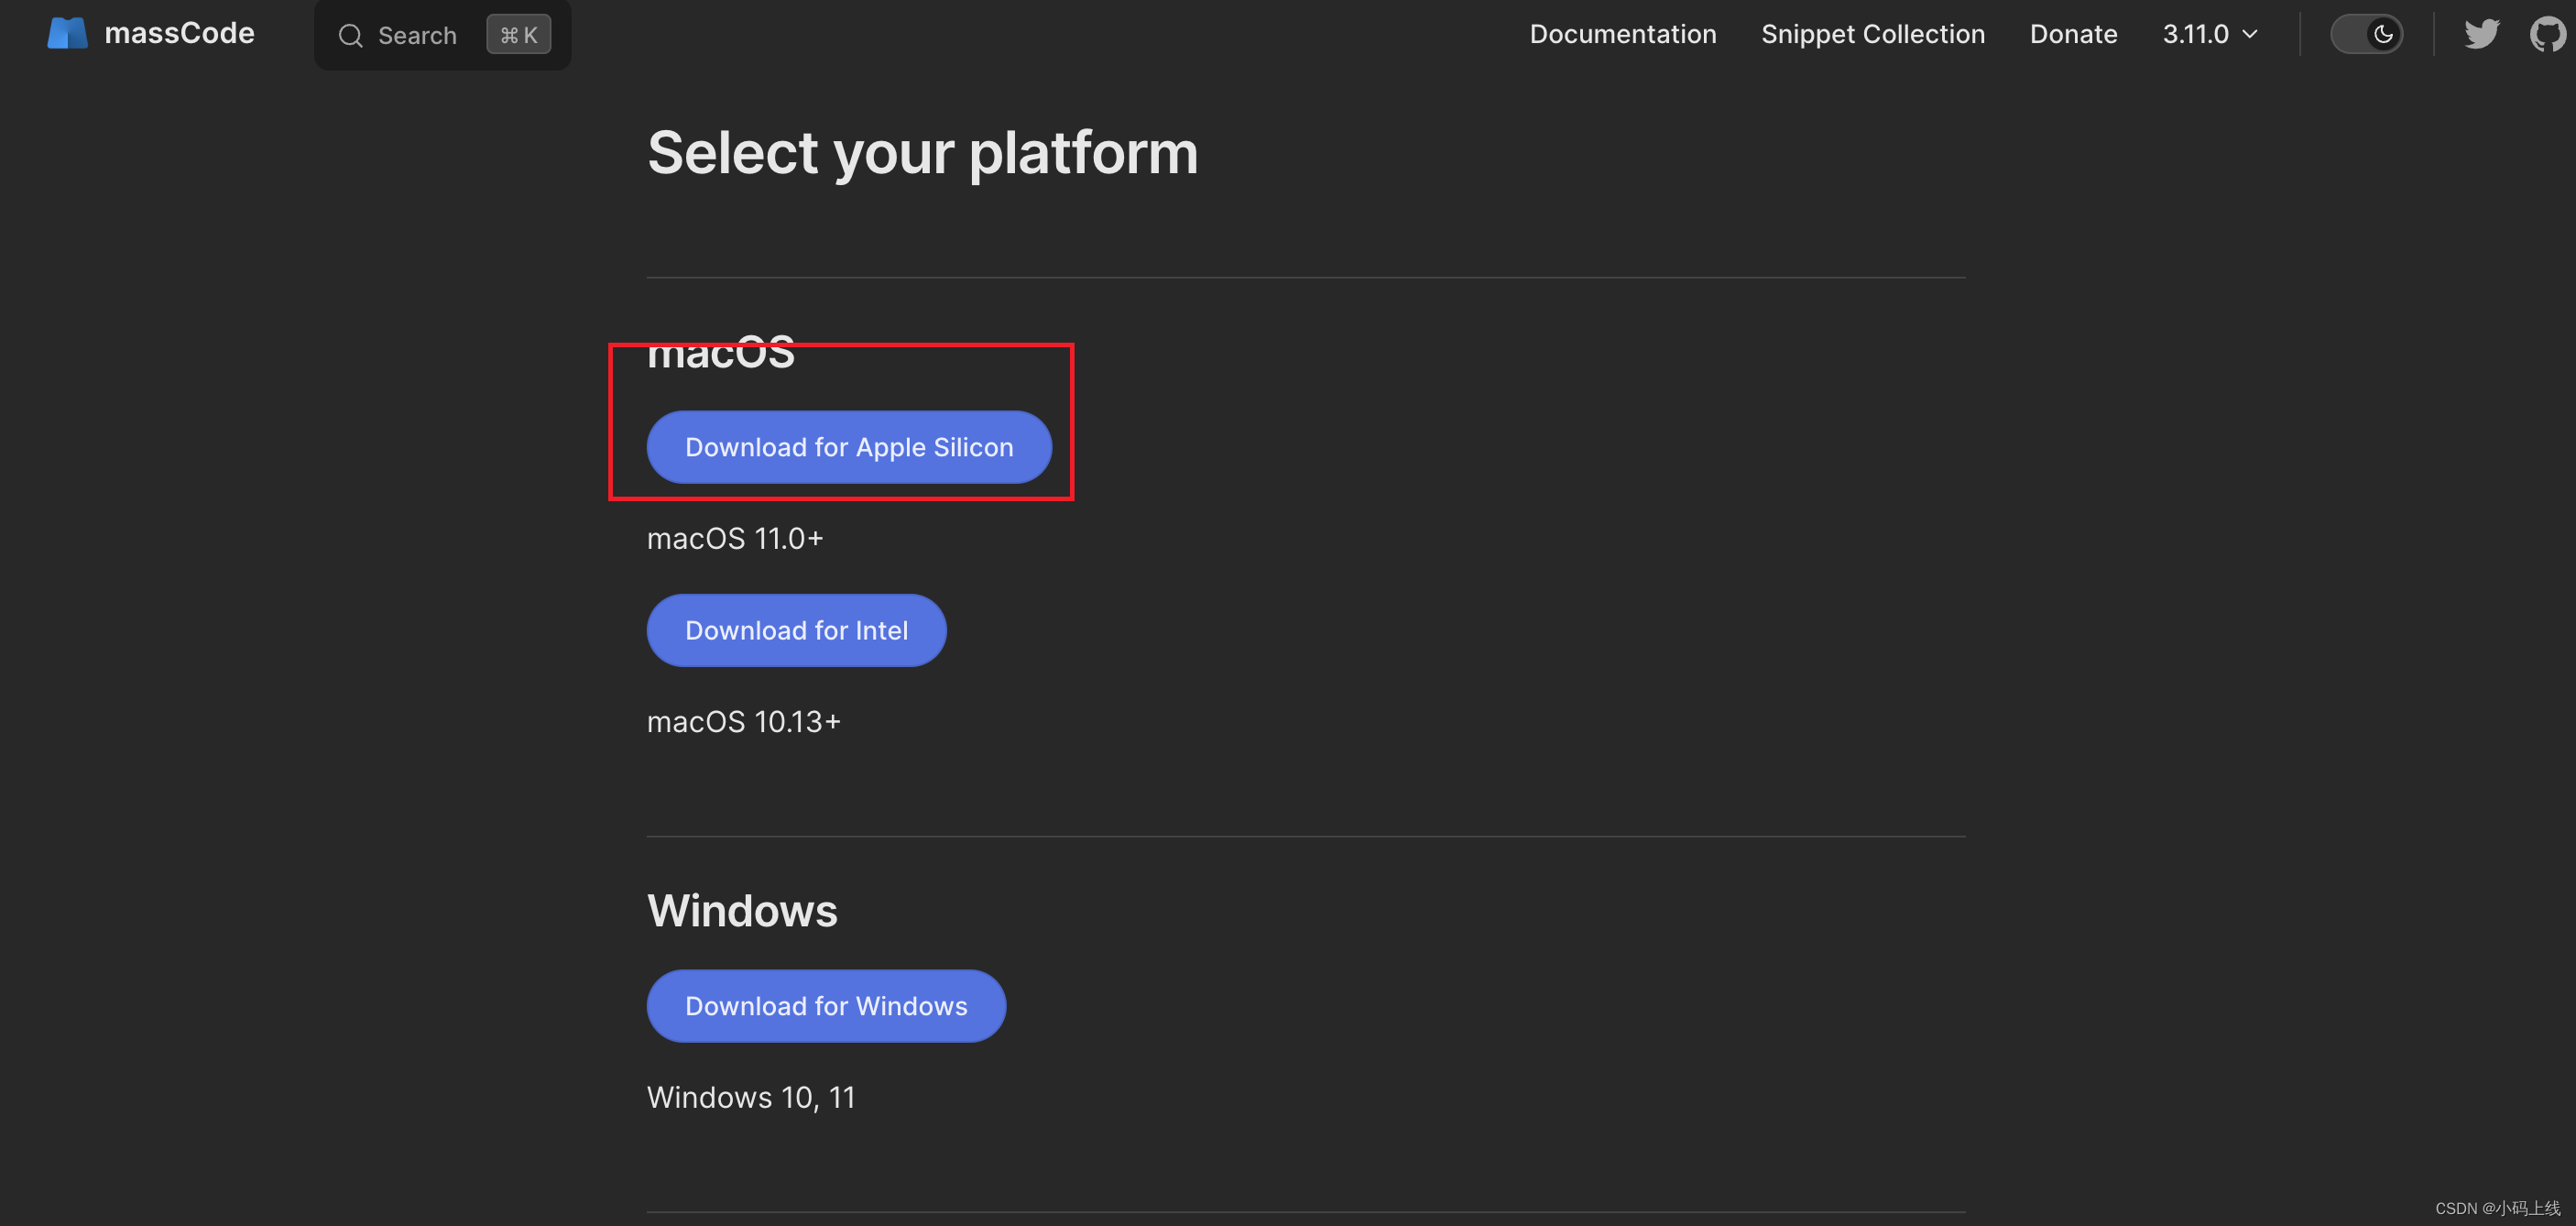Go to the Donate page
This screenshot has height=1226, width=2576.
(2073, 34)
